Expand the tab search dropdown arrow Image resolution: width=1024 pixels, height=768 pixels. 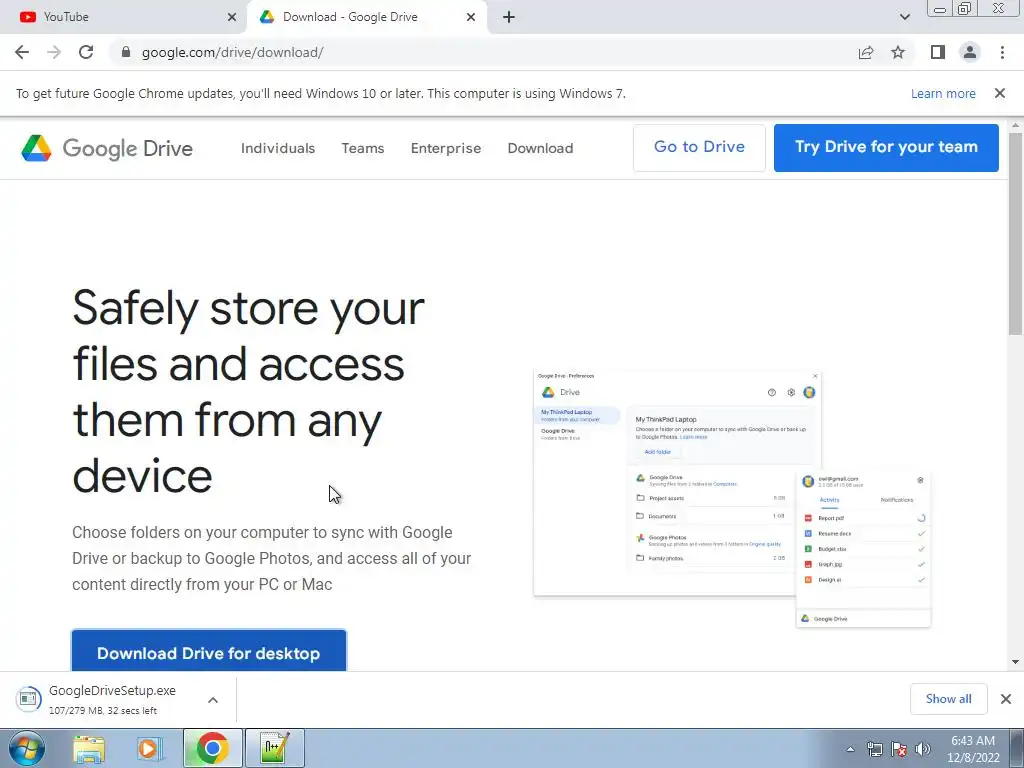904,17
